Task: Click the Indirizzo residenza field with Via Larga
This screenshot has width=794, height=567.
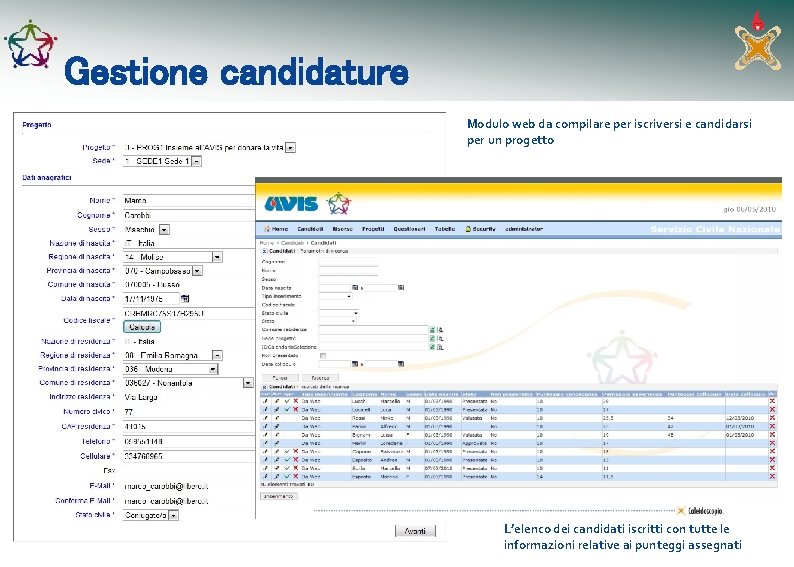Action: (x=188, y=397)
